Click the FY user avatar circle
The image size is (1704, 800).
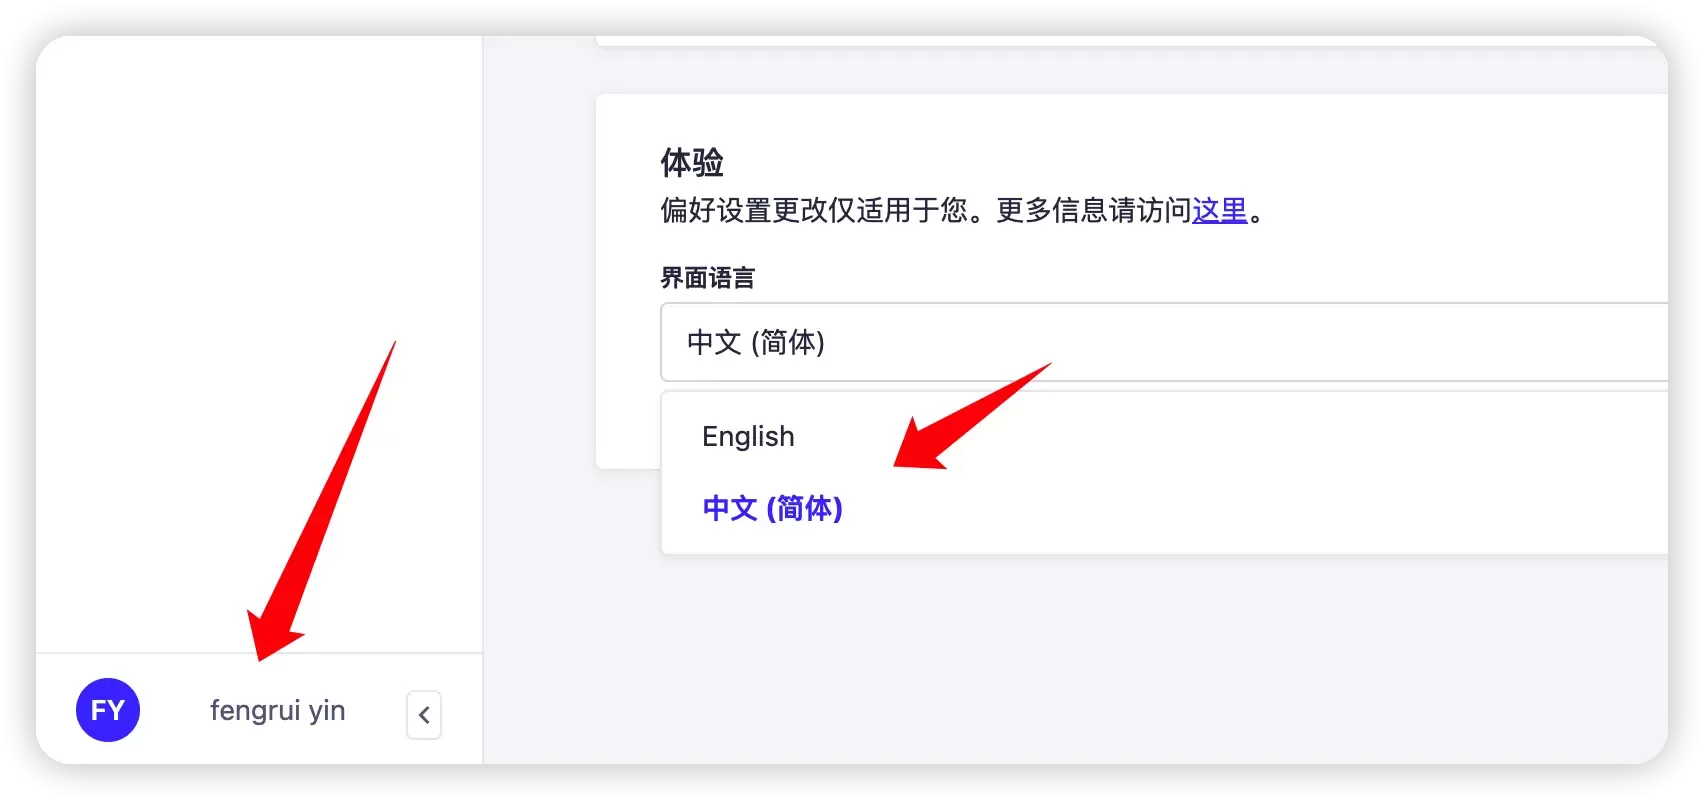[x=108, y=710]
